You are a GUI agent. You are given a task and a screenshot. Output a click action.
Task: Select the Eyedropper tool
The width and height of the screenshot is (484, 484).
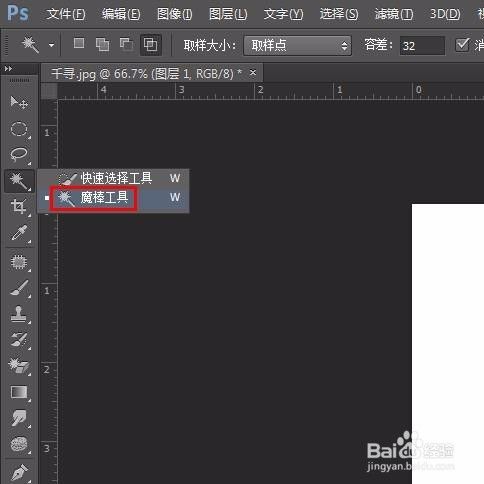click(19, 233)
